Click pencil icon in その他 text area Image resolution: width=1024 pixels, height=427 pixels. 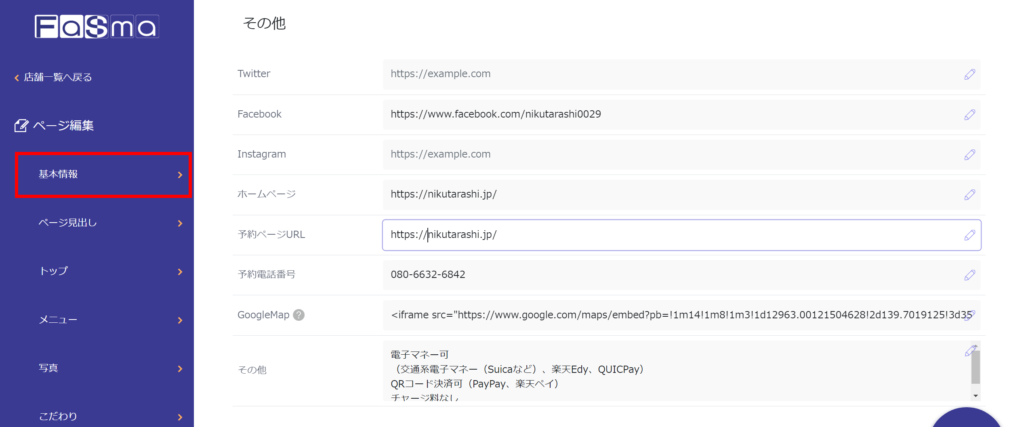coord(969,350)
